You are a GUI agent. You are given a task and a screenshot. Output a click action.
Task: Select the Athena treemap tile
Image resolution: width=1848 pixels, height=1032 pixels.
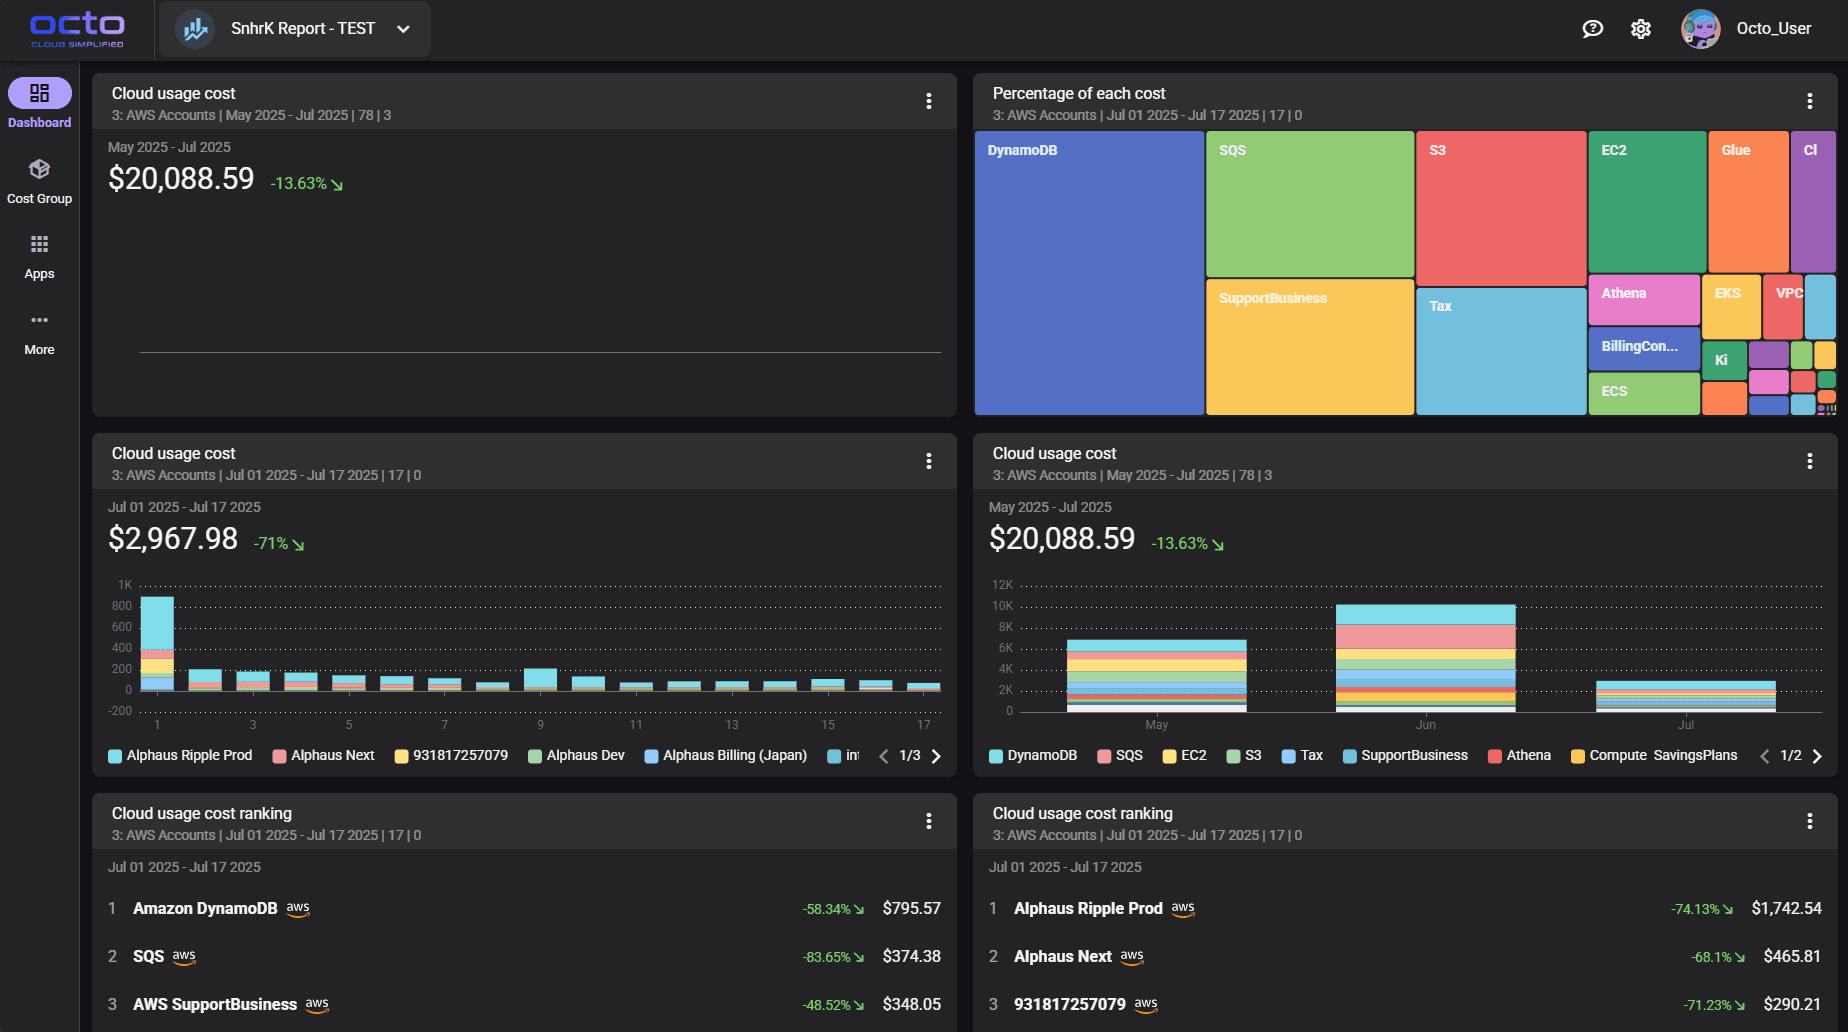pyautogui.click(x=1644, y=299)
